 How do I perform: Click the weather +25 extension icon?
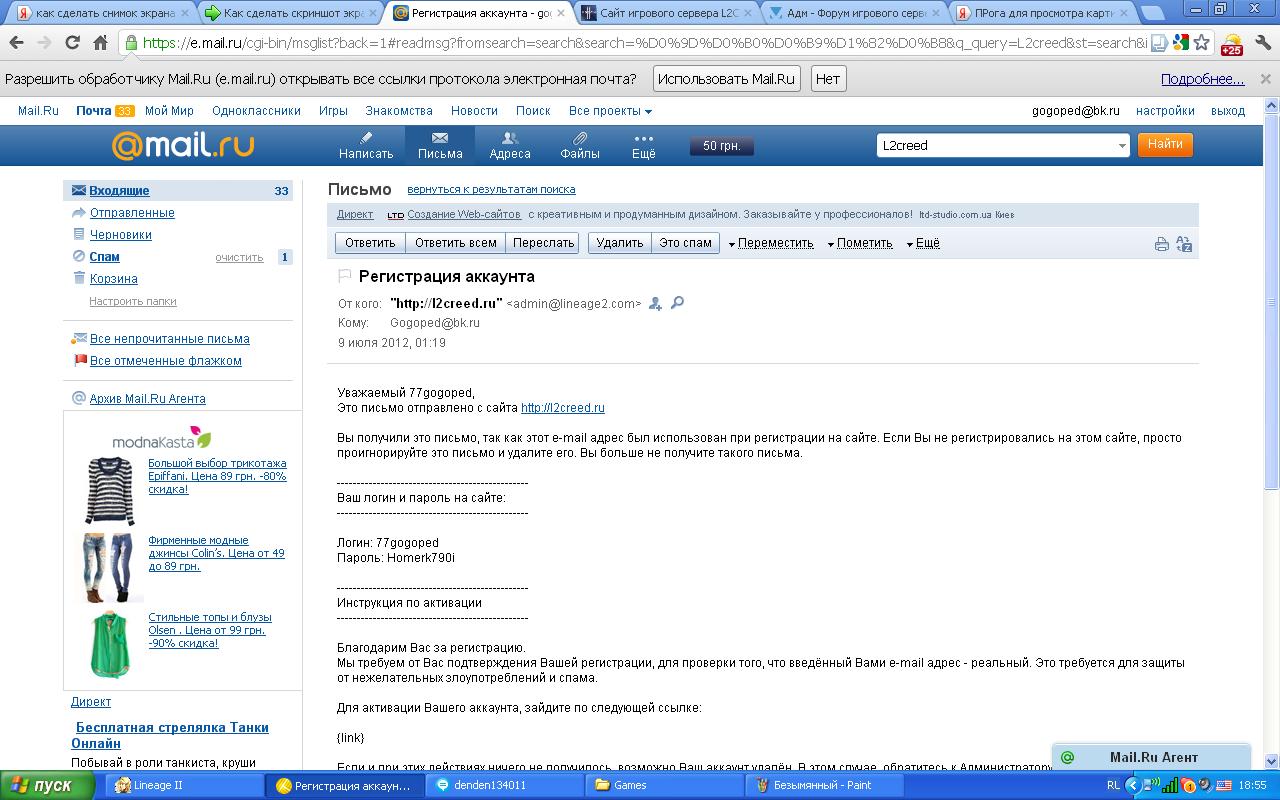[x=1231, y=44]
